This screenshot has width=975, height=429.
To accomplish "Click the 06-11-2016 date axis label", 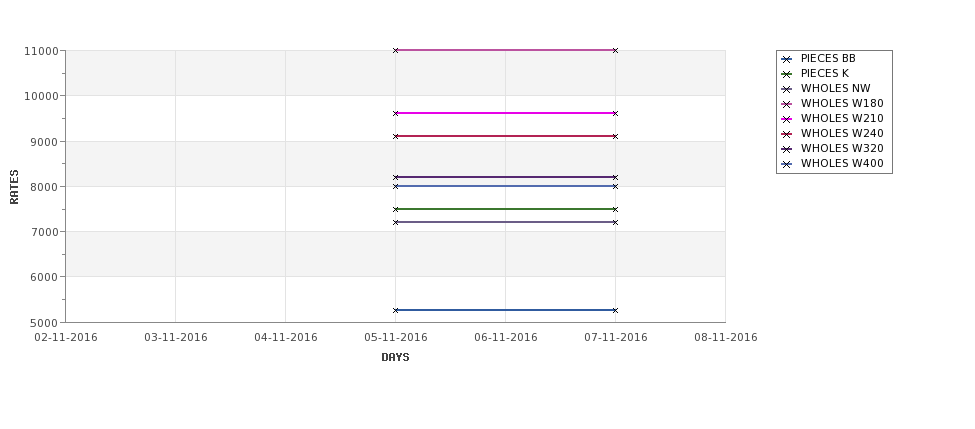I will [x=506, y=337].
